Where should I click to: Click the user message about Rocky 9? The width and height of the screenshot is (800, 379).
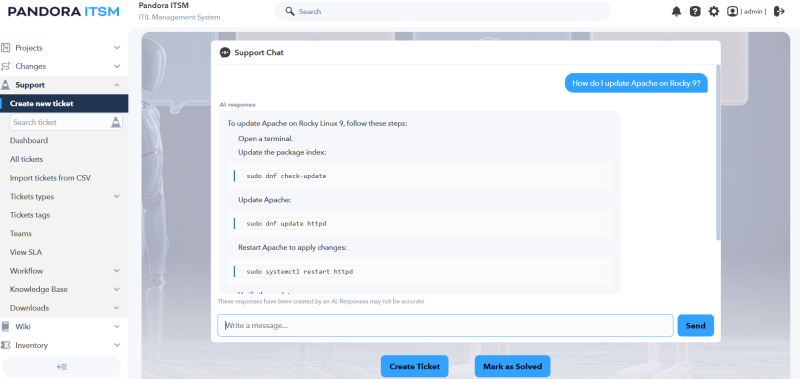[x=636, y=83]
